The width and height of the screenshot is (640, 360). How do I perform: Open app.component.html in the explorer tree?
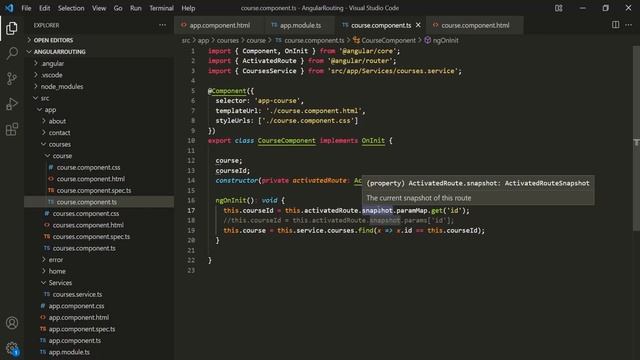pyautogui.click(x=99, y=317)
